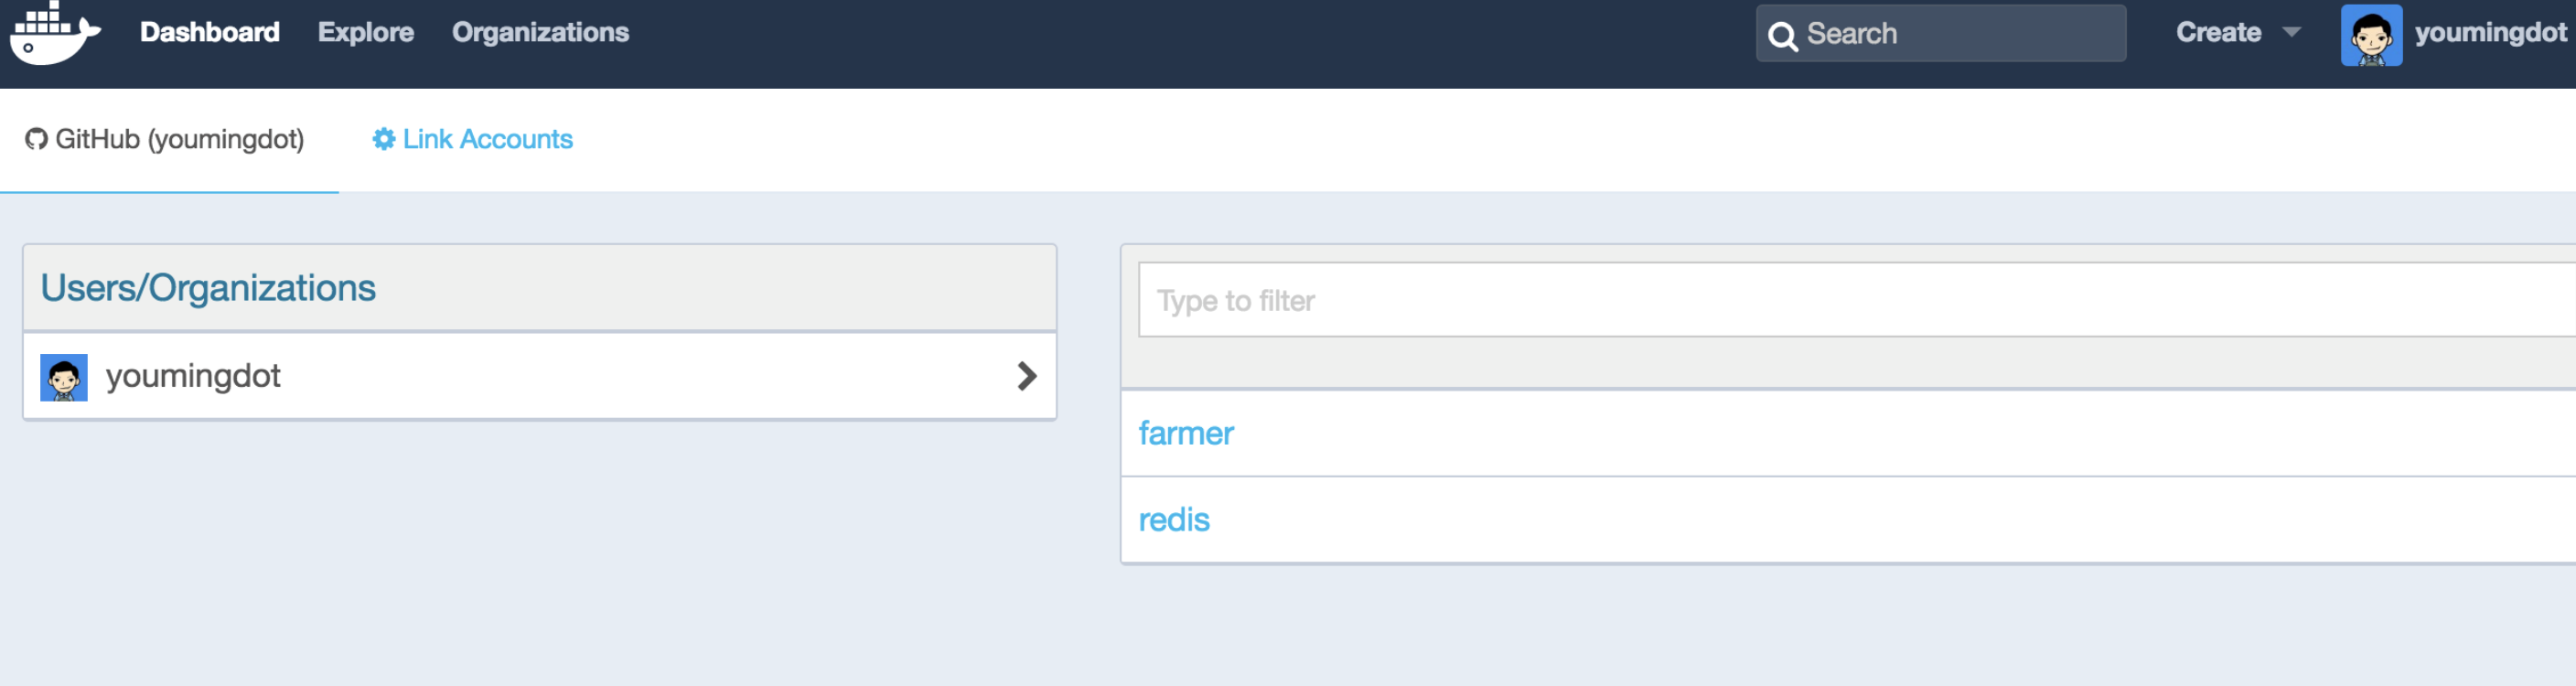The width and height of the screenshot is (2576, 686).
Task: Expand youmingdot with the chevron arrow
Action: click(1026, 376)
